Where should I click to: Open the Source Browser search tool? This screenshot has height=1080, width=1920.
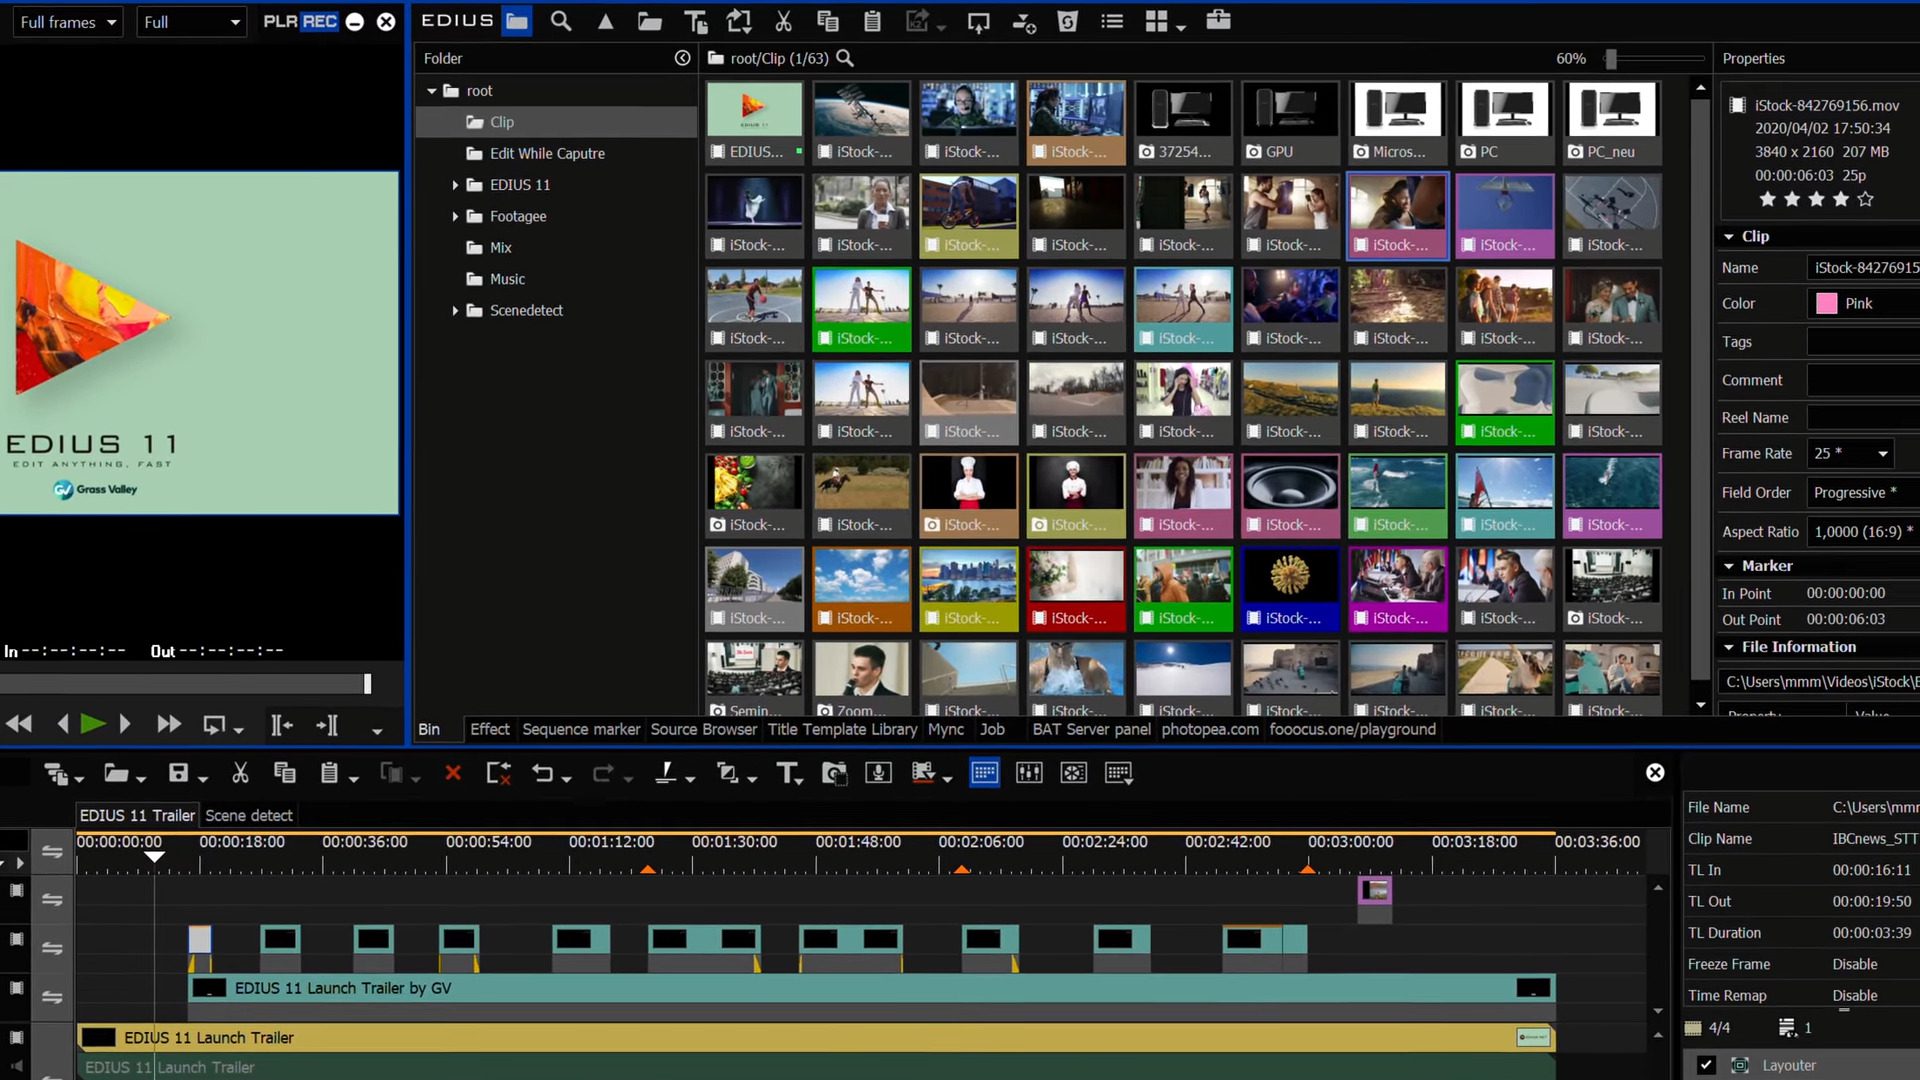tap(560, 20)
